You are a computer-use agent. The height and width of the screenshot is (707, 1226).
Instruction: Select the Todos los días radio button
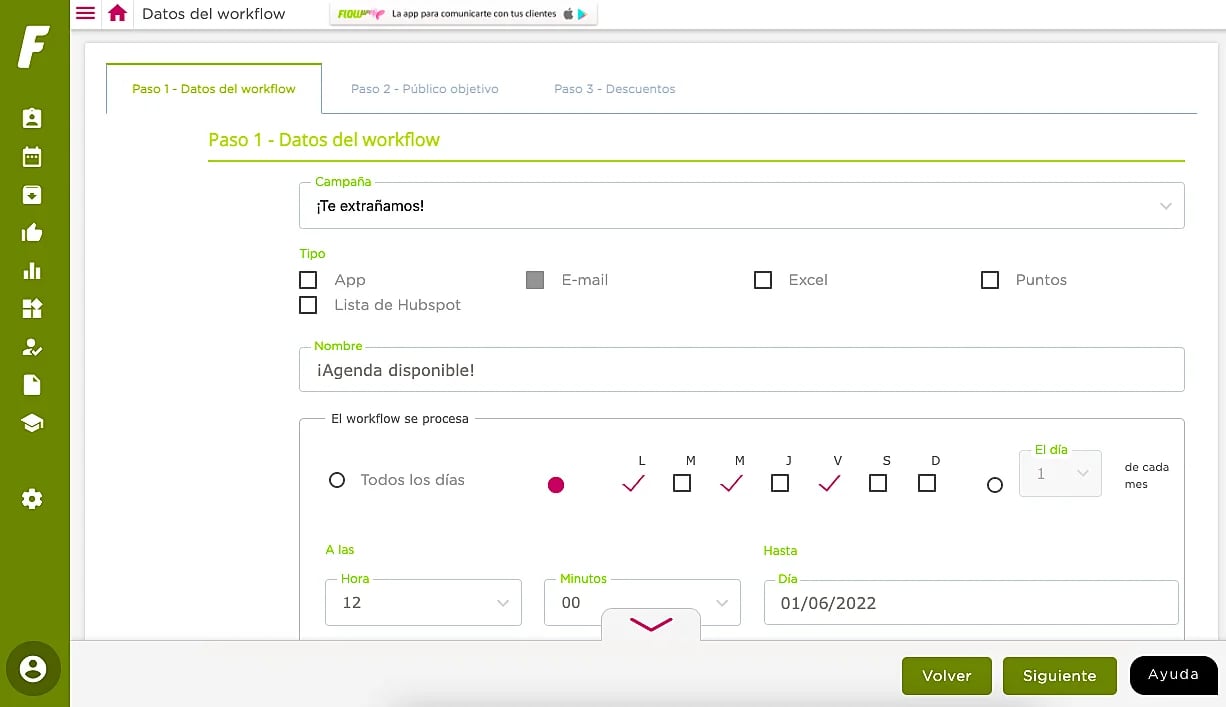point(337,480)
